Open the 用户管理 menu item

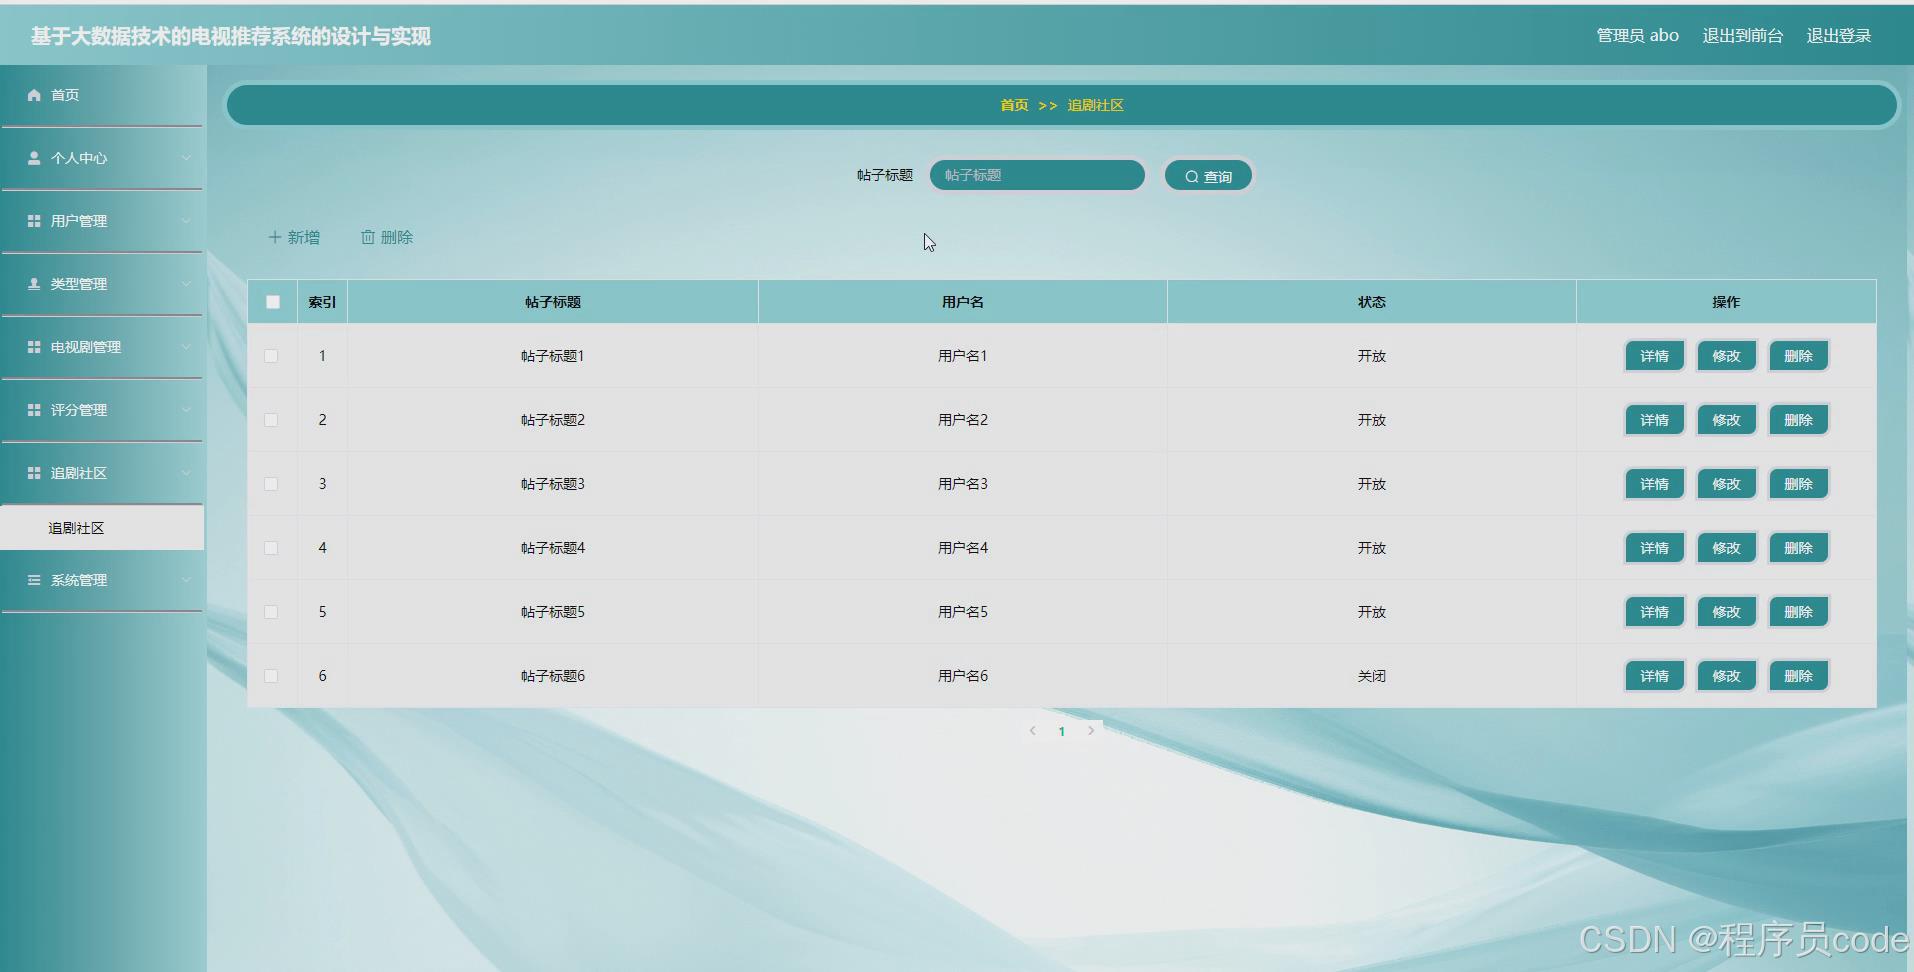click(102, 221)
